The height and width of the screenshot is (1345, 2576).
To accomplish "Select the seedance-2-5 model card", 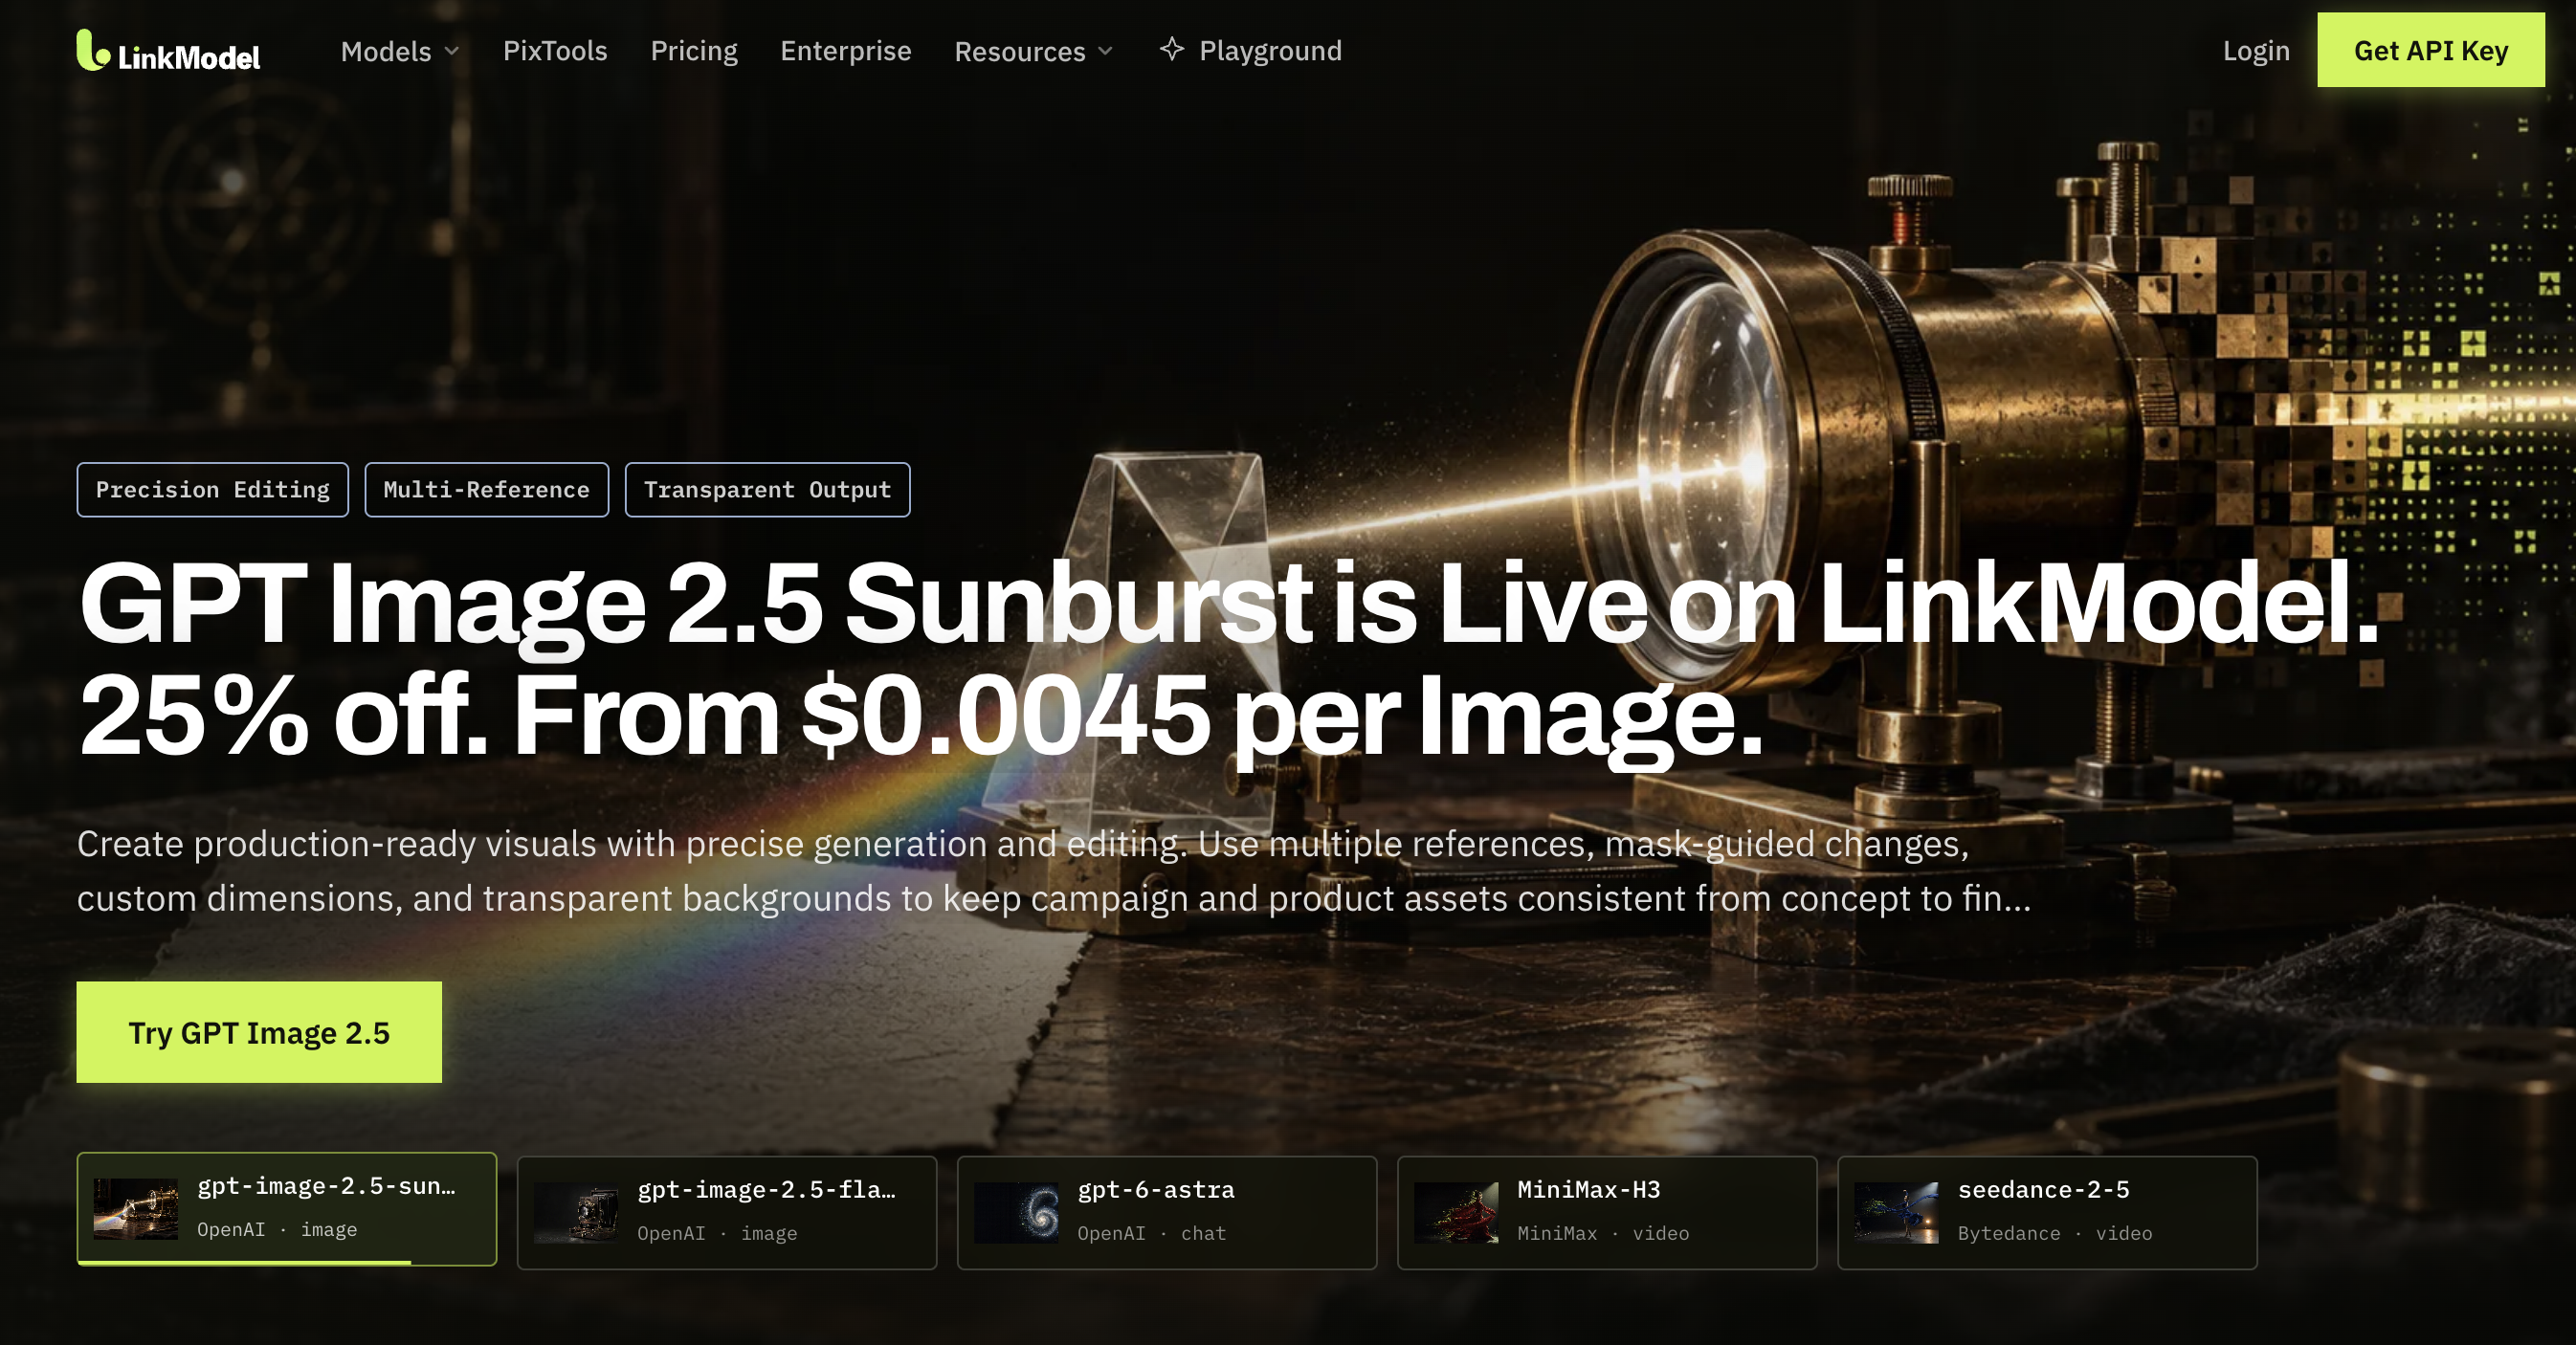I will (2047, 1213).
